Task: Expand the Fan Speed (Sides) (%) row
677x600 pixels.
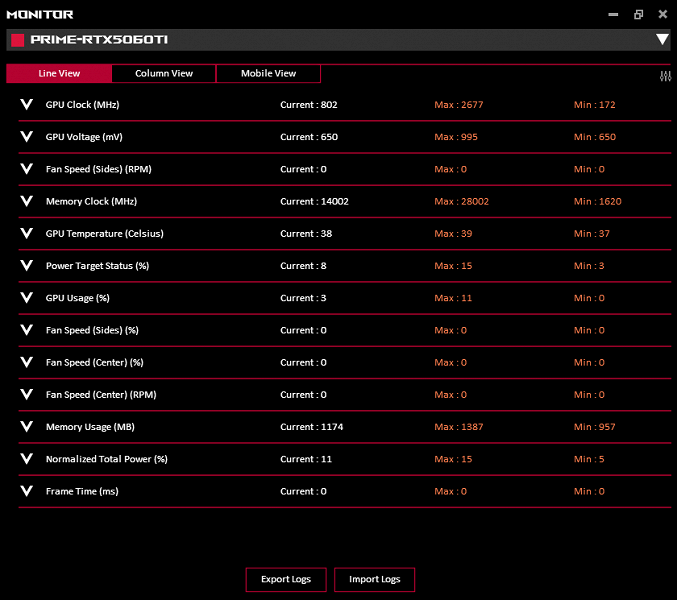Action: click(x=27, y=330)
